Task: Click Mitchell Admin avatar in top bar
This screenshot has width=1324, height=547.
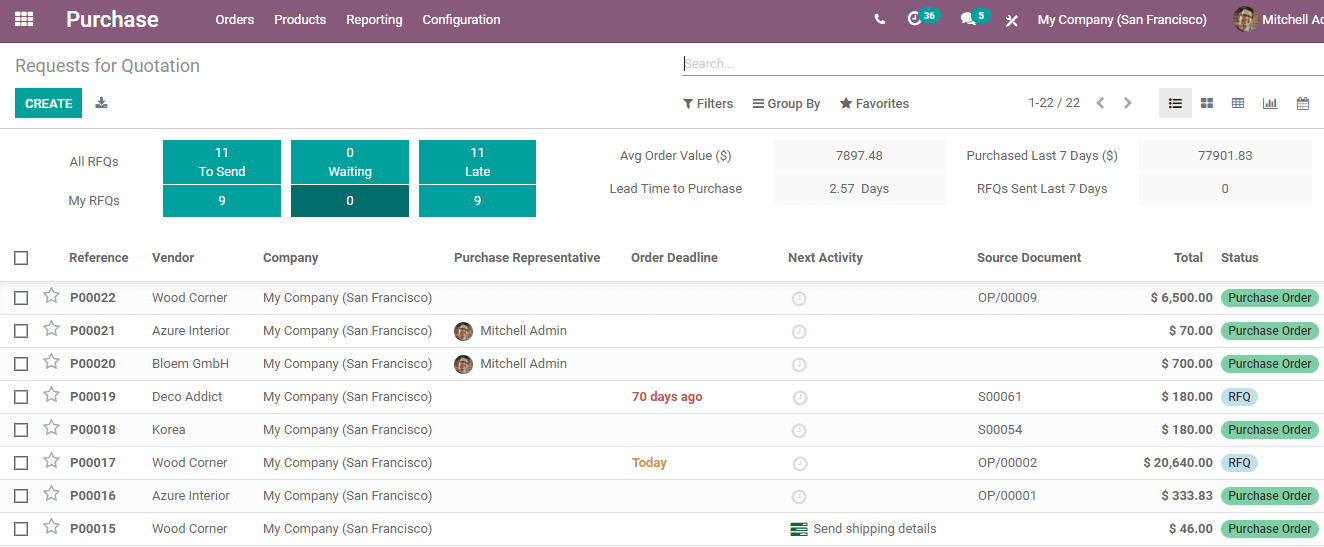Action: (x=1245, y=19)
